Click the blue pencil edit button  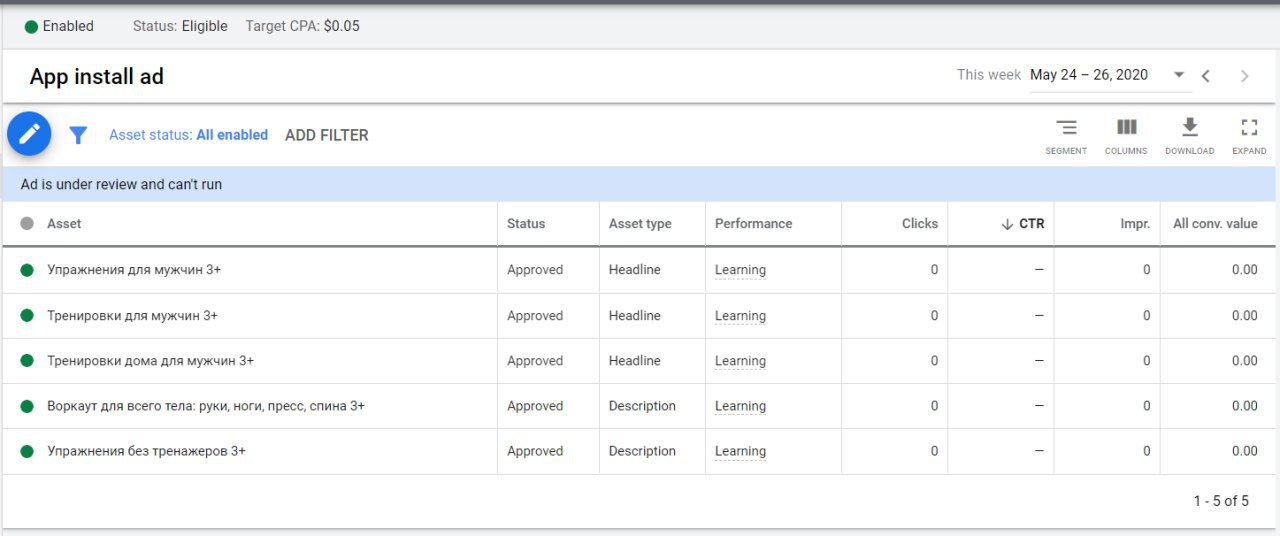point(29,133)
